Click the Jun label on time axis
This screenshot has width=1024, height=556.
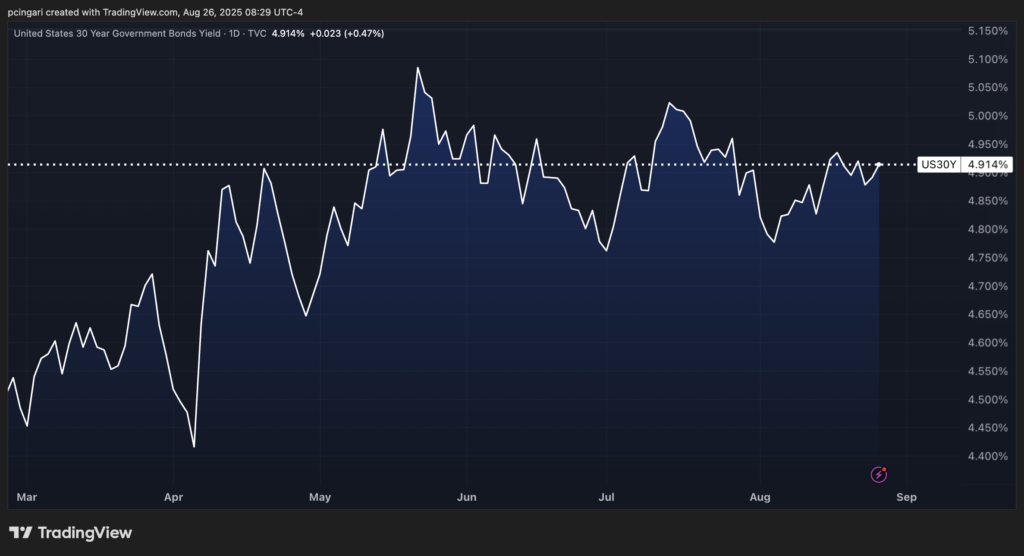(466, 495)
